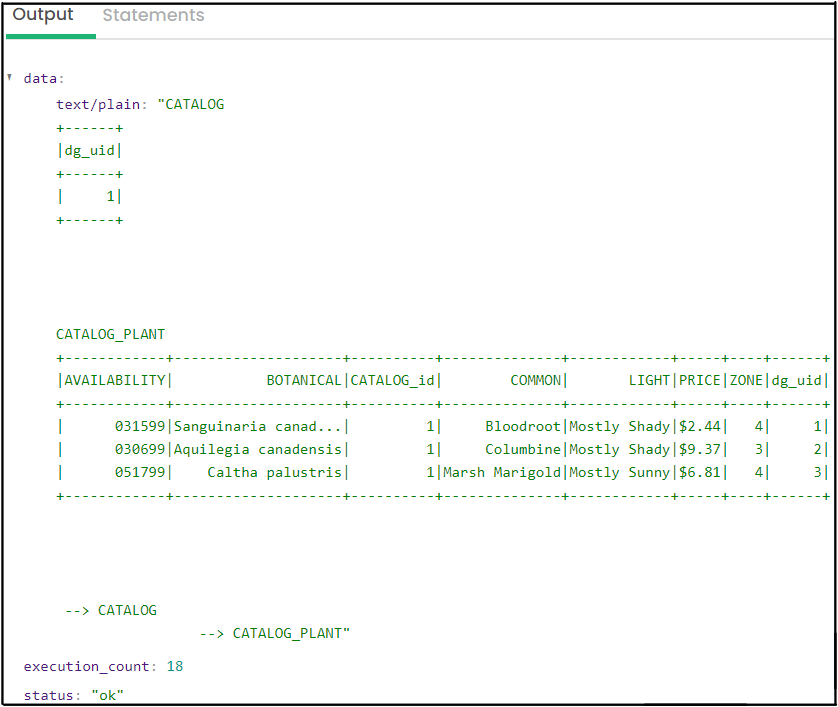838x707 pixels.
Task: Click the LIGHT column header
Action: click(x=649, y=380)
